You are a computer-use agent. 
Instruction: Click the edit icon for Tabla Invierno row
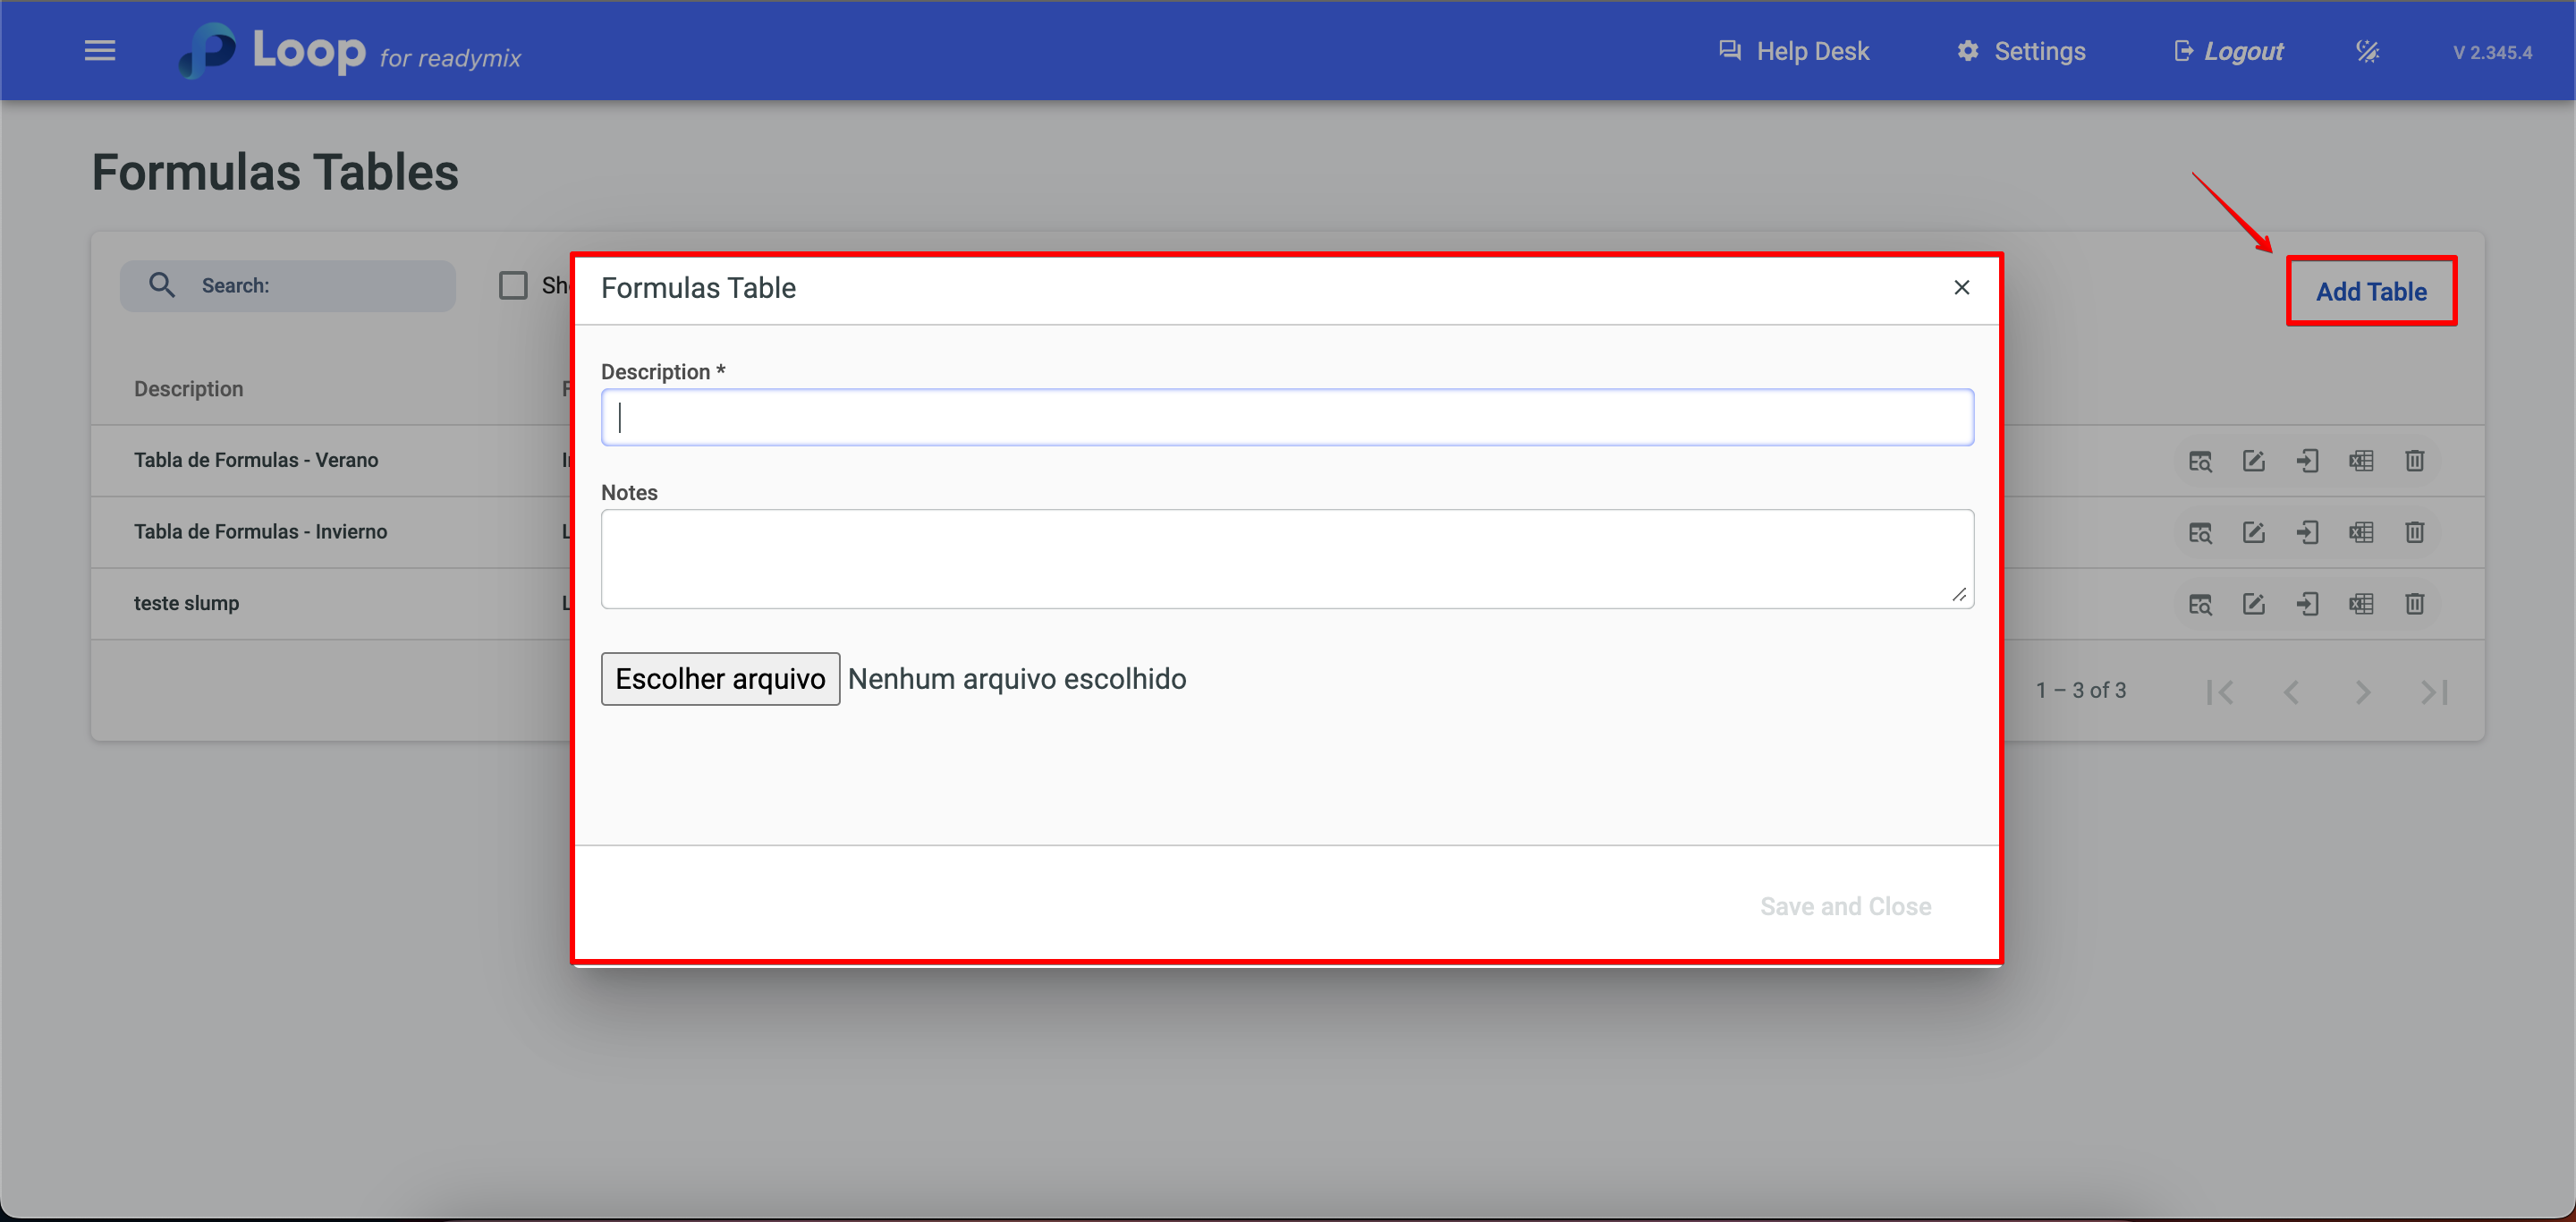pos(2254,532)
